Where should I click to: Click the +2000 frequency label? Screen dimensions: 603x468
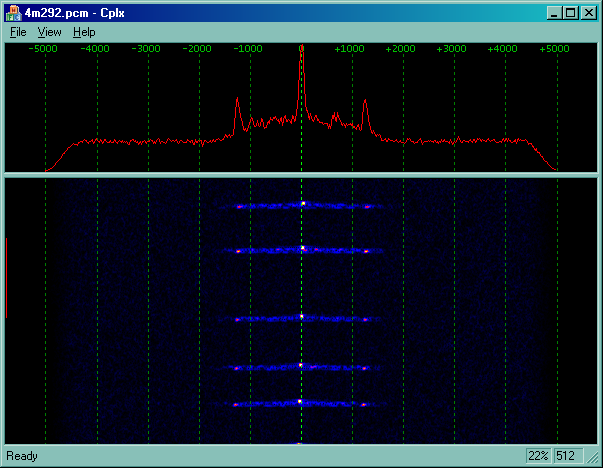(400, 49)
